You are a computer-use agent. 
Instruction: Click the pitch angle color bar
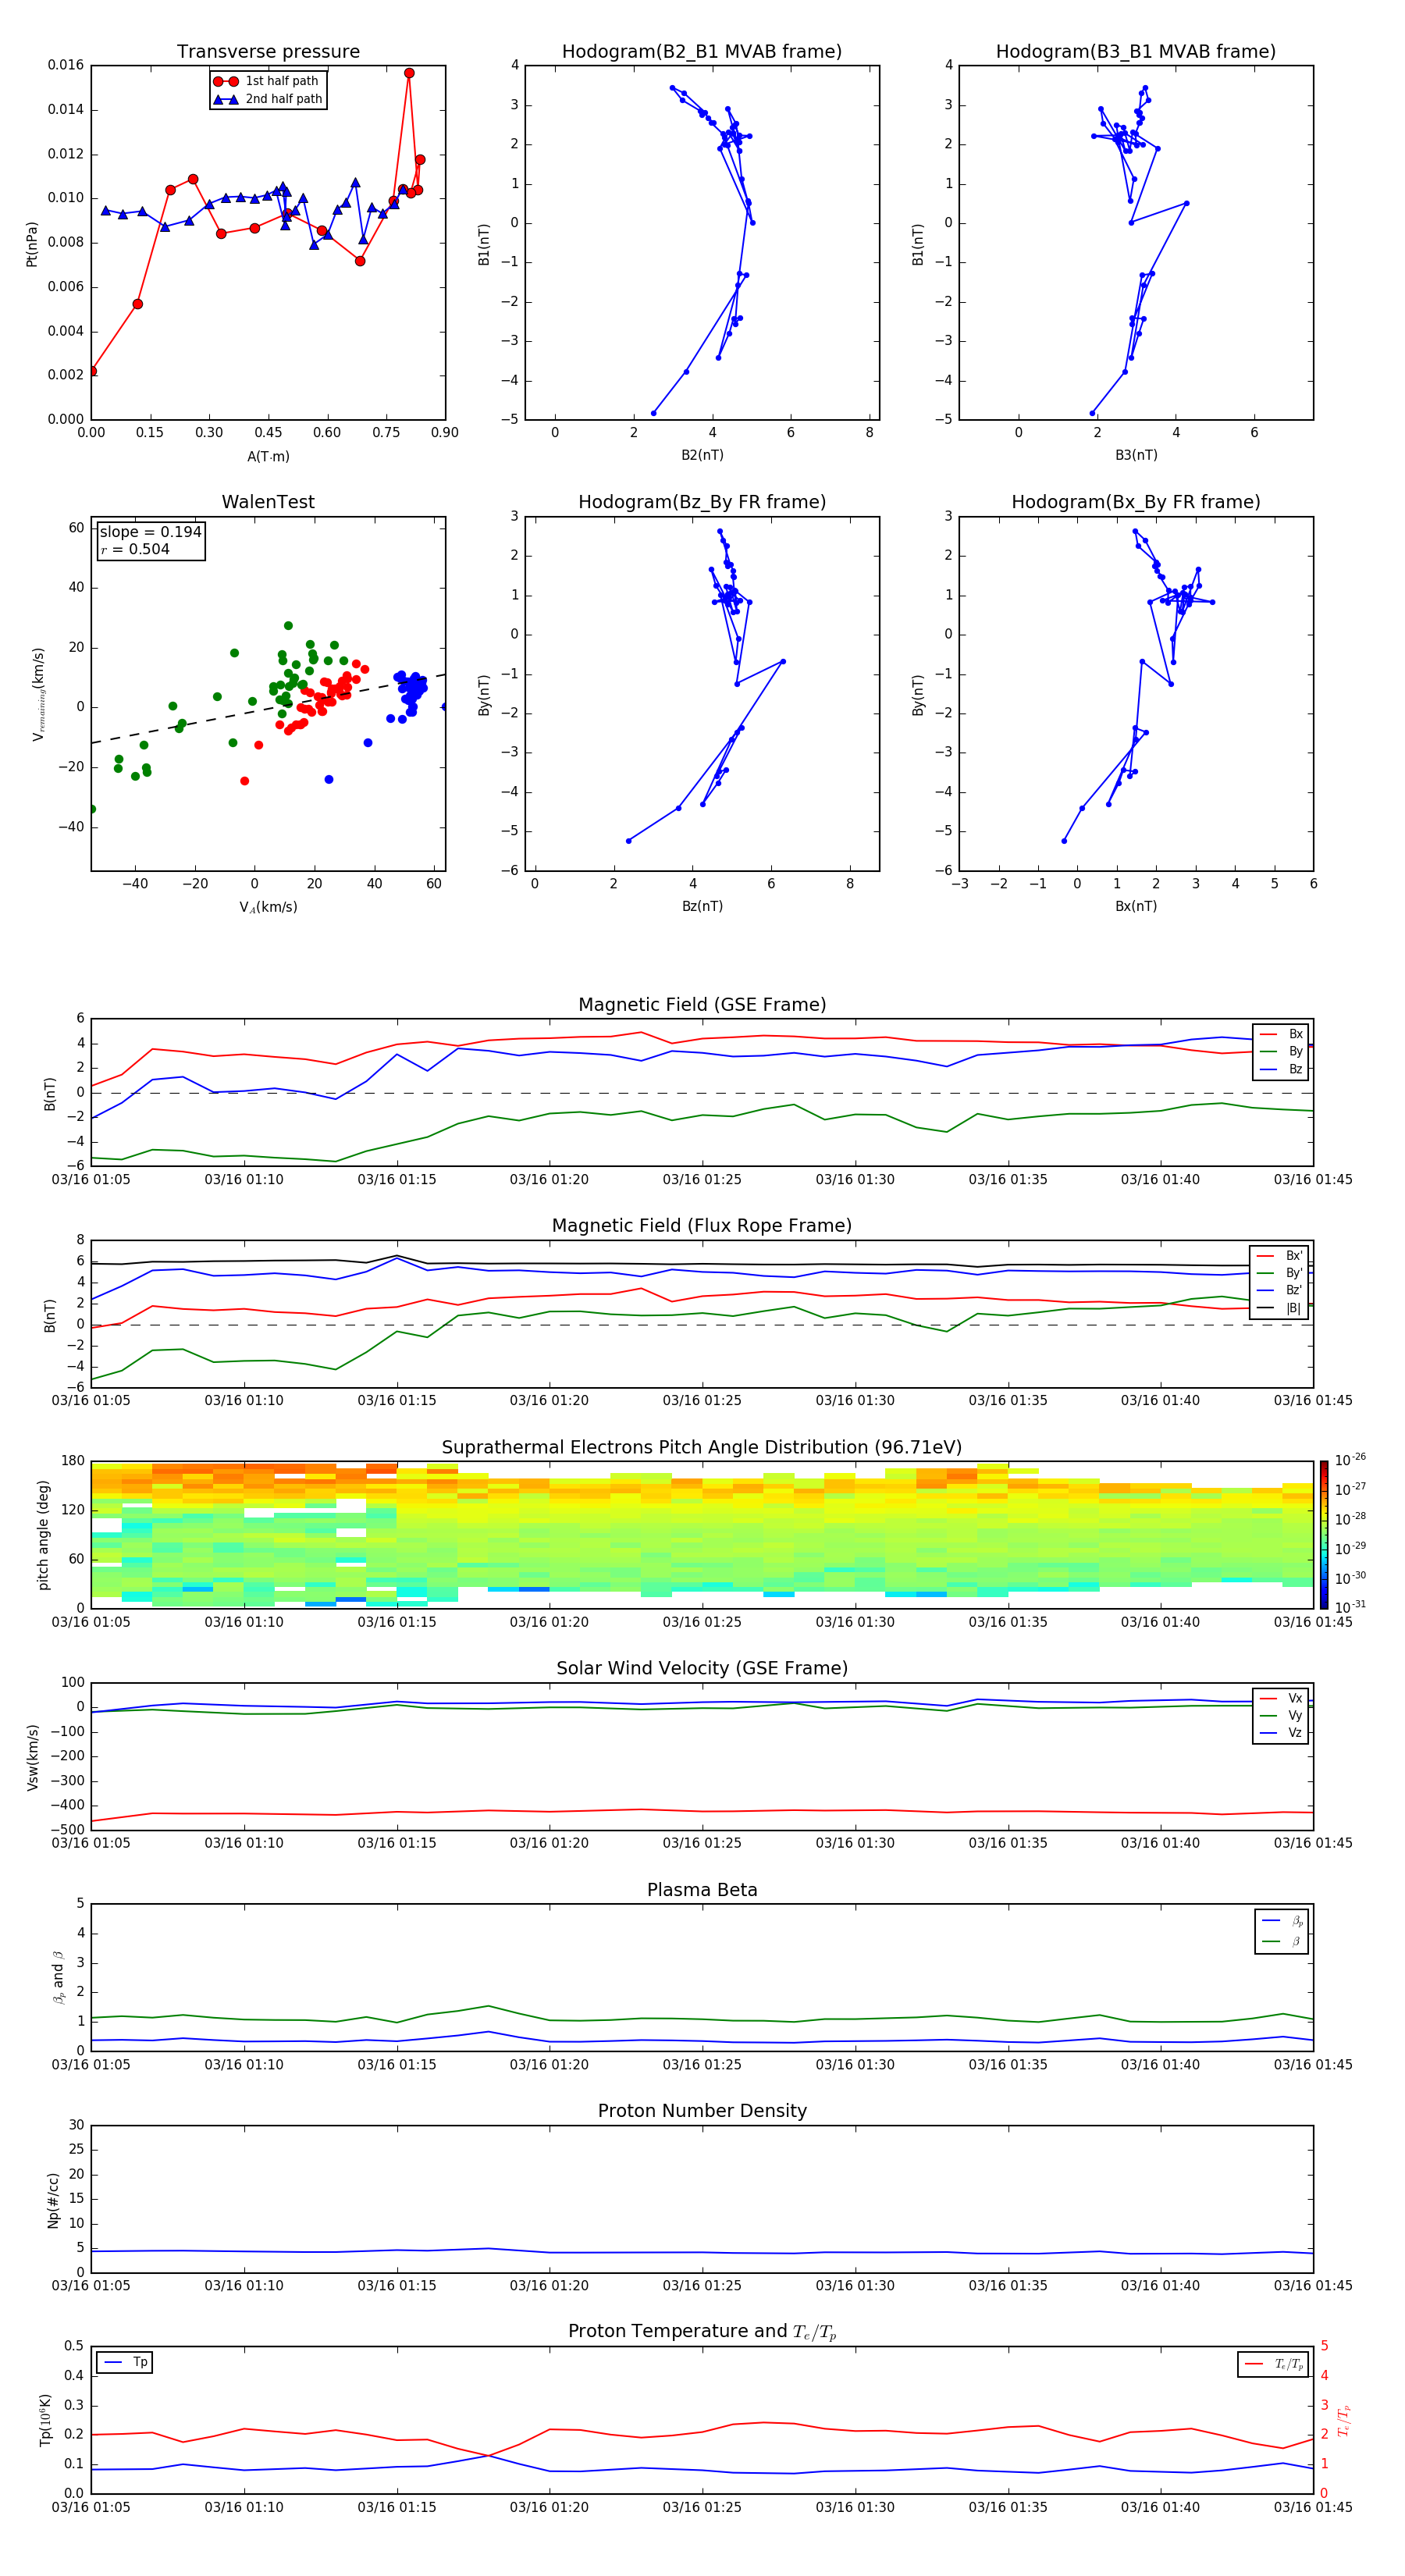pyautogui.click(x=1323, y=1534)
